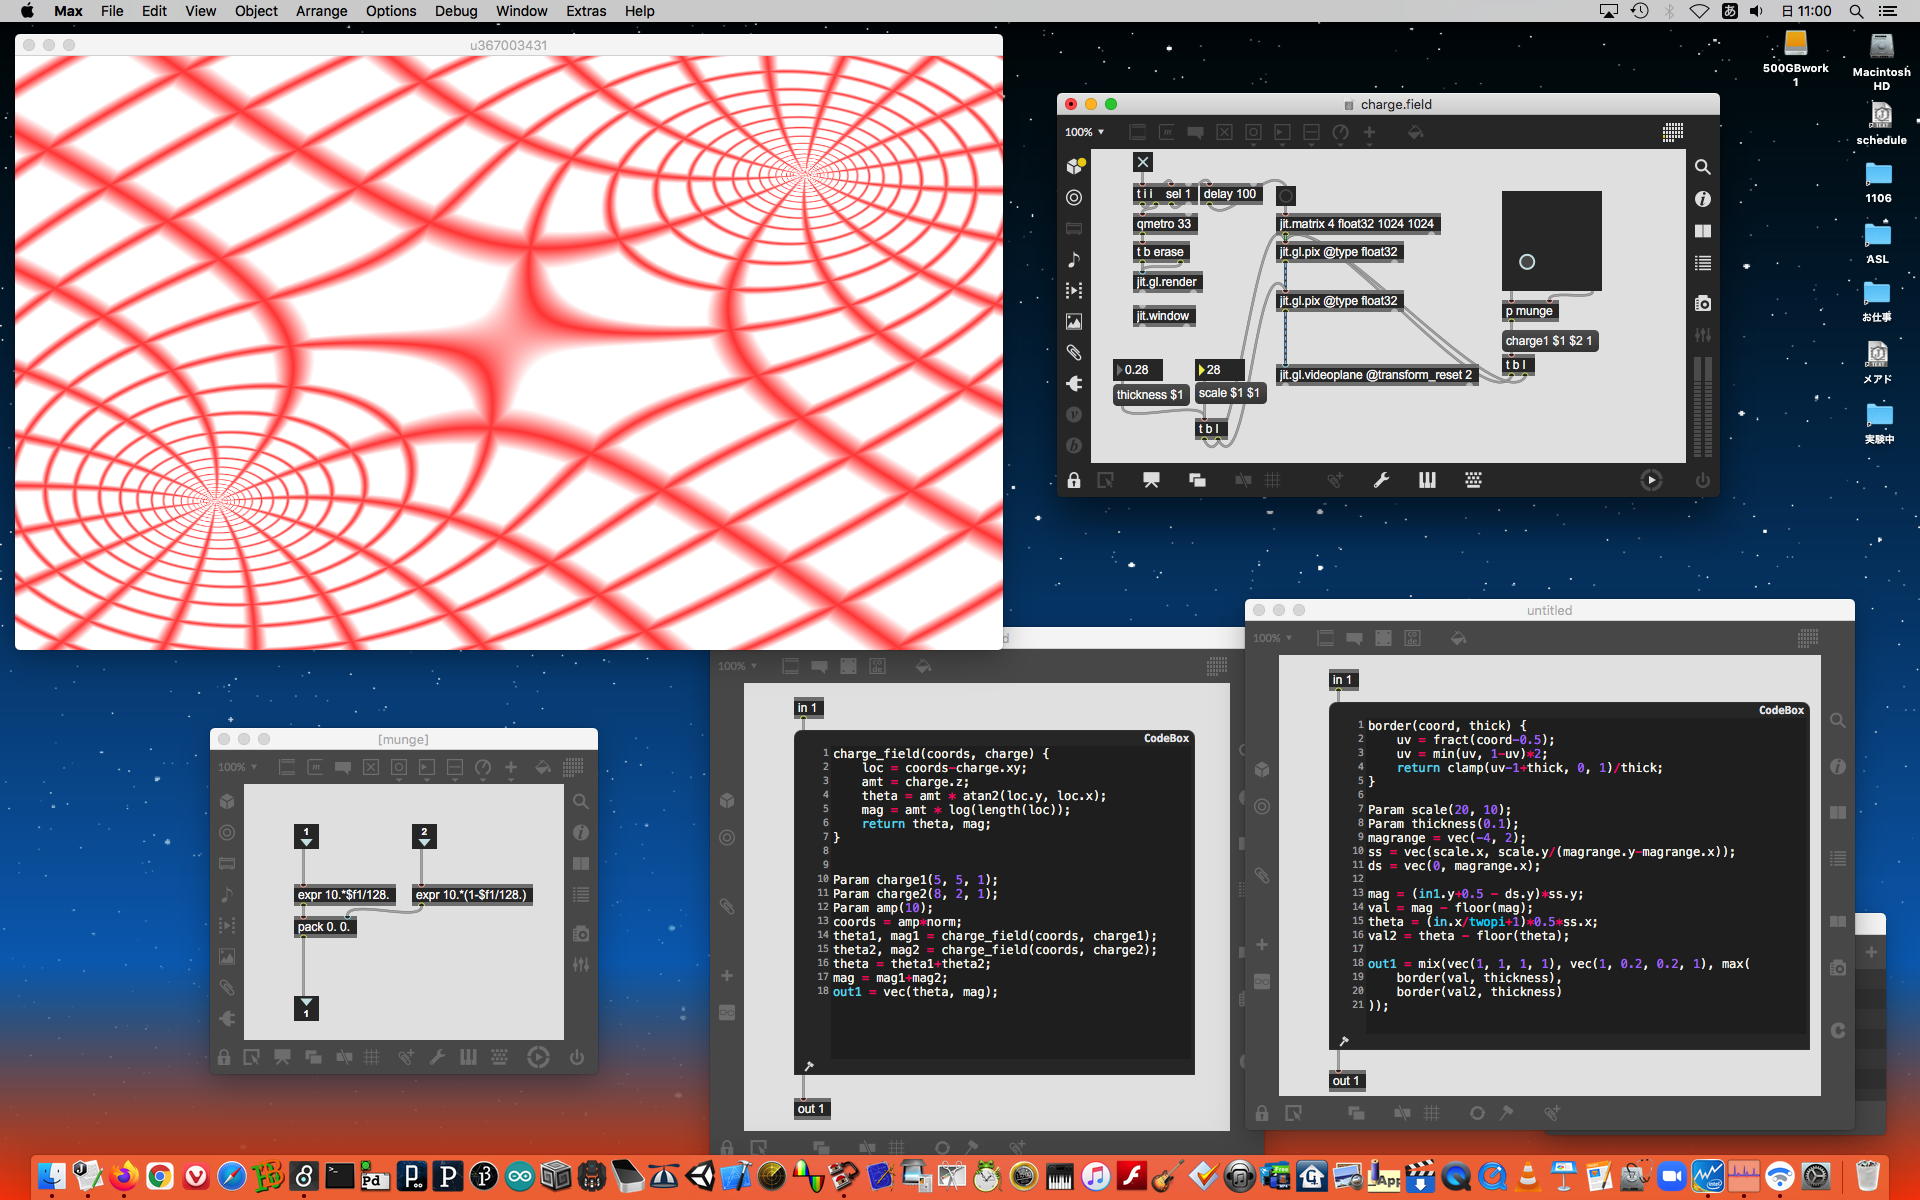Open the 100% zoom dropdown in munge window
This screenshot has height=1200, width=1920.
pyautogui.click(x=237, y=767)
